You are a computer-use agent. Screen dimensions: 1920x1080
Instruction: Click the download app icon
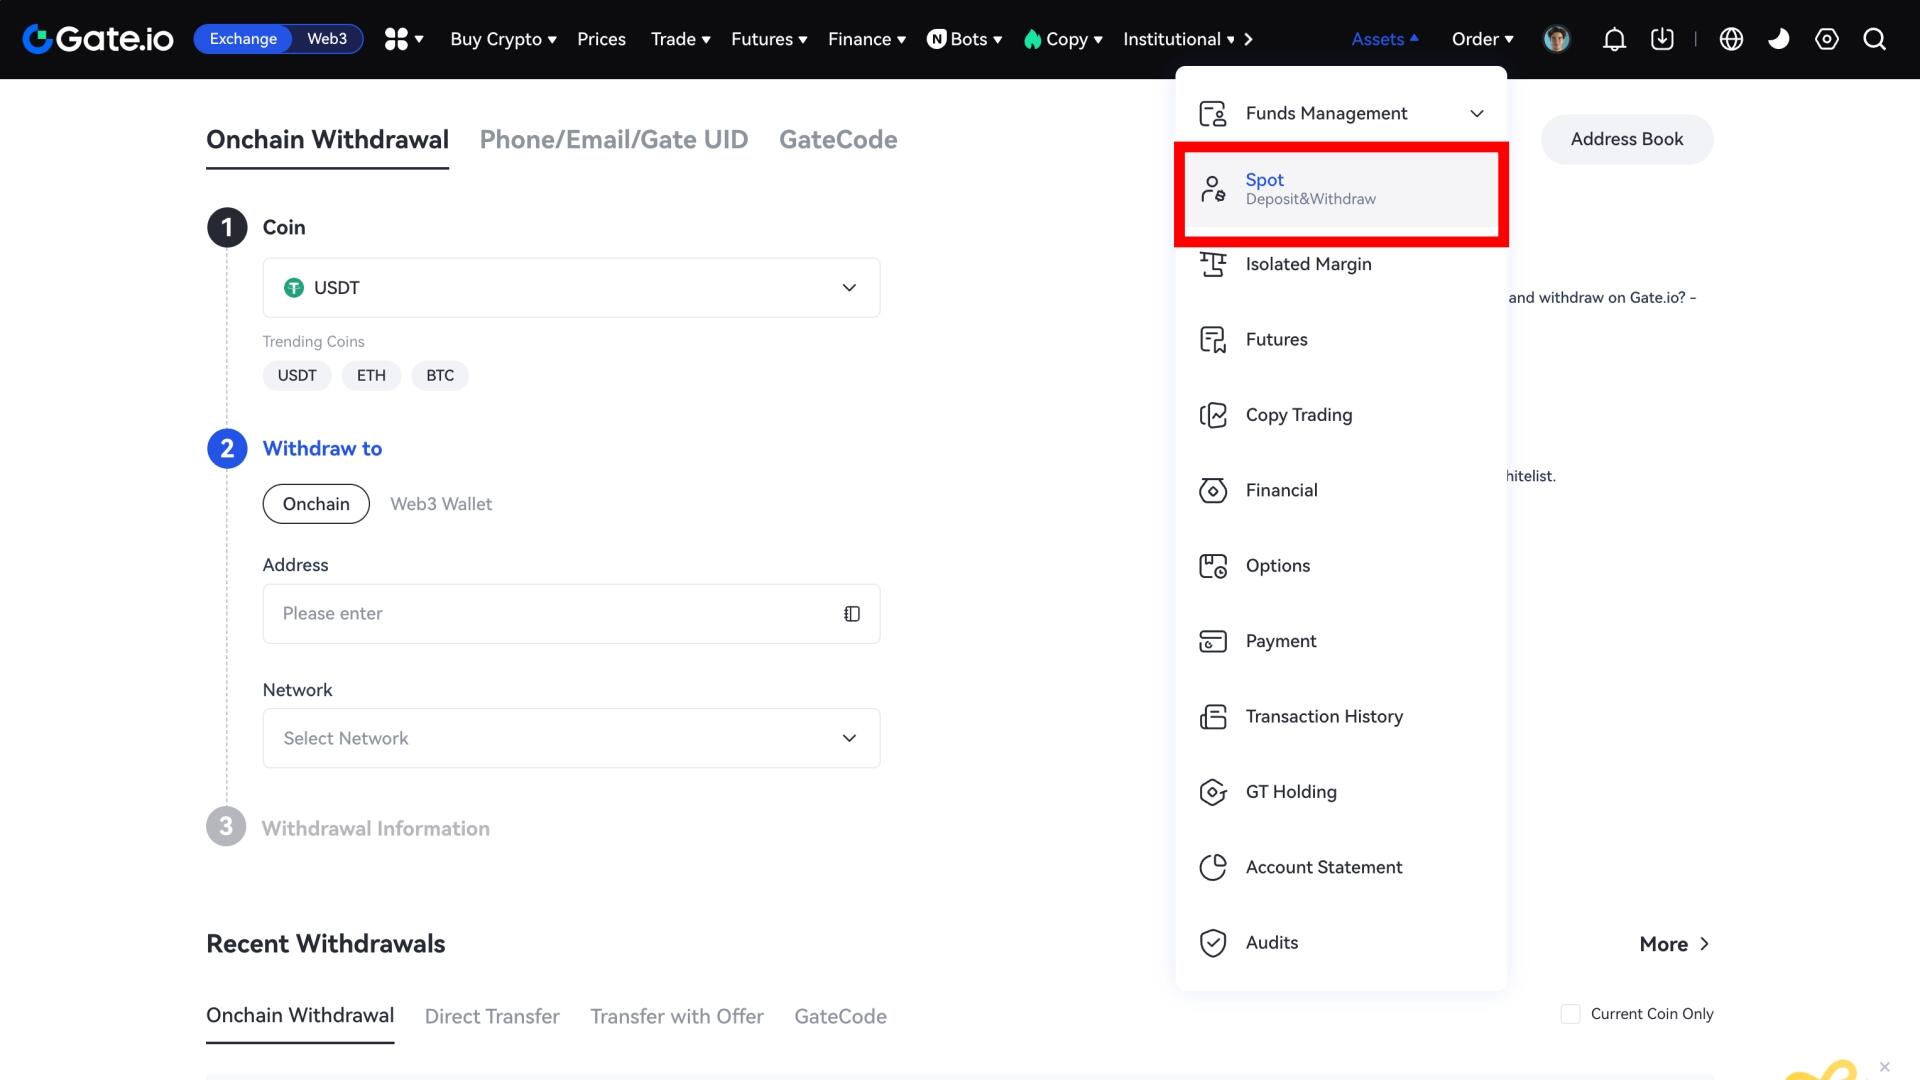tap(1662, 39)
